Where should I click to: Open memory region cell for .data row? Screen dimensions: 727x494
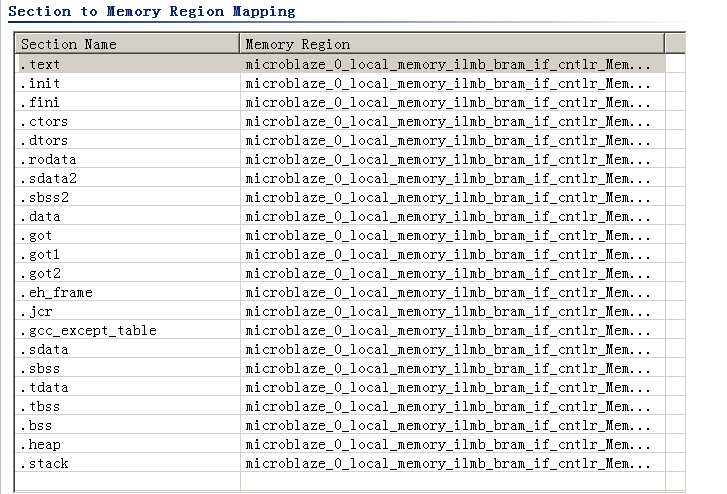click(x=453, y=216)
